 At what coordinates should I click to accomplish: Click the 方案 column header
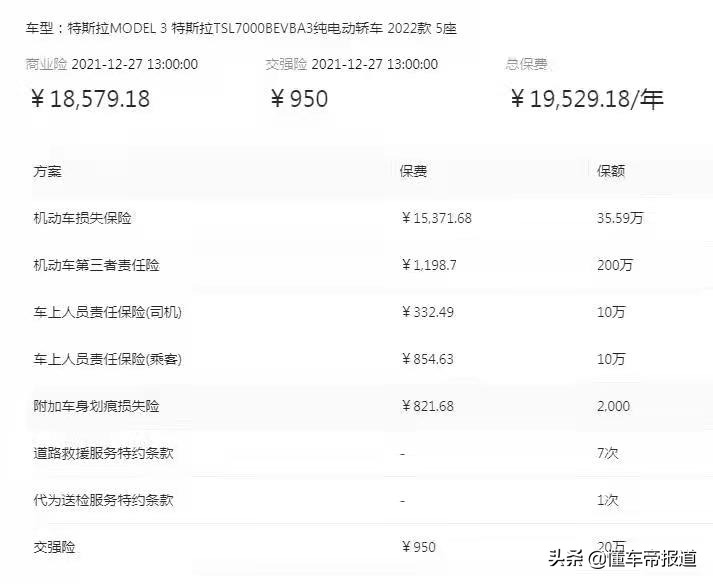47,171
